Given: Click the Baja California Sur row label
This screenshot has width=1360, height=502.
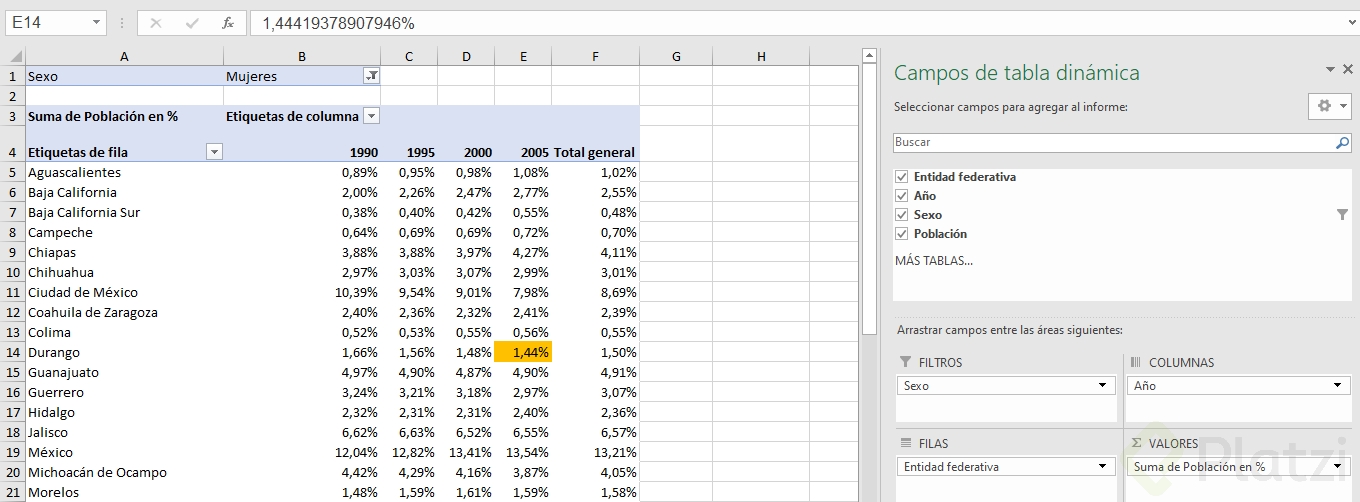Looking at the screenshot, I should tap(84, 212).
